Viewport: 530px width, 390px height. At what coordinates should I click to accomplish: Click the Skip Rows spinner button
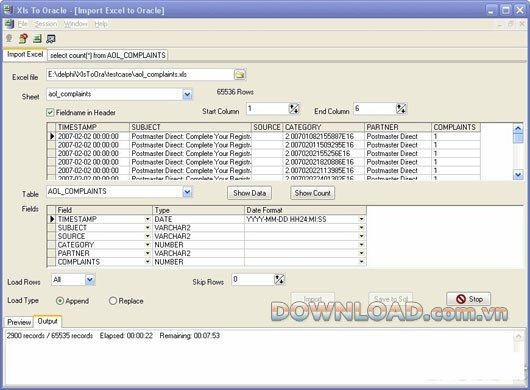(279, 279)
